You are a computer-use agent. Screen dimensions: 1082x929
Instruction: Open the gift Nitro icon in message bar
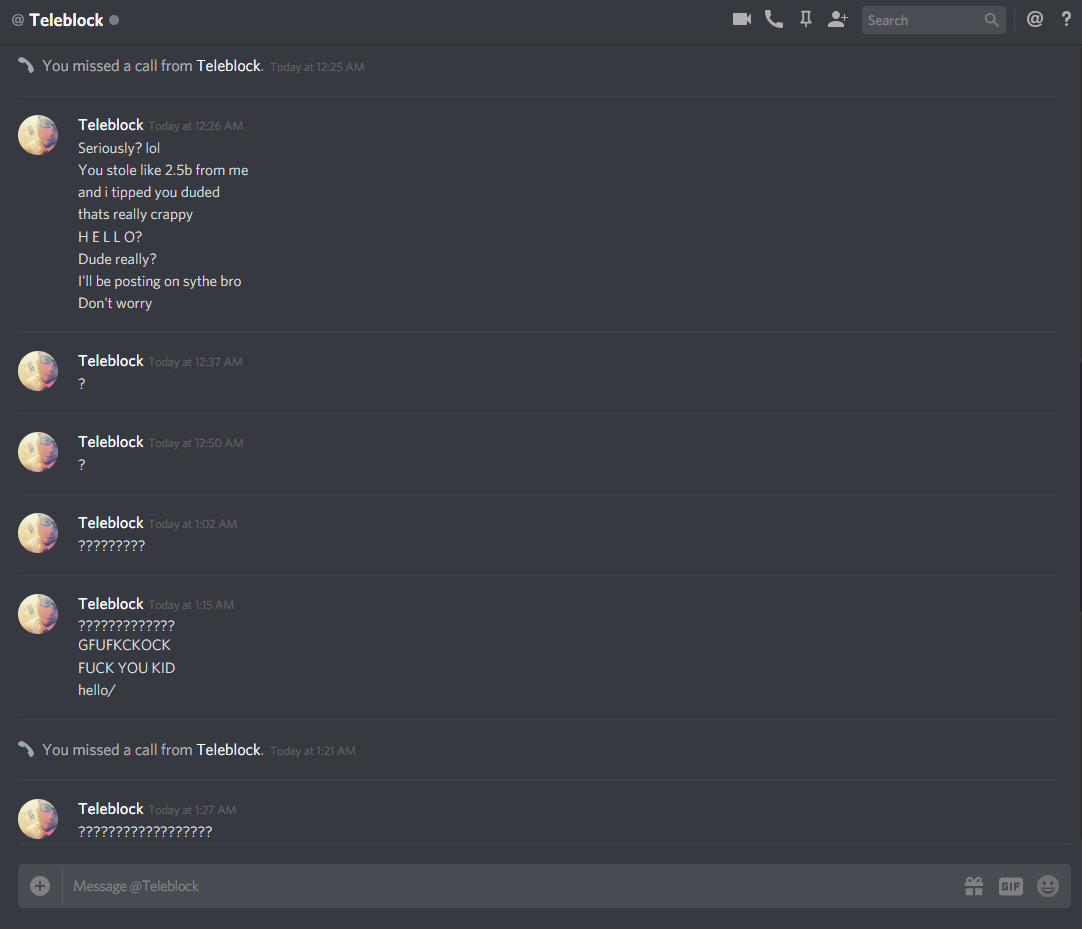coord(974,886)
